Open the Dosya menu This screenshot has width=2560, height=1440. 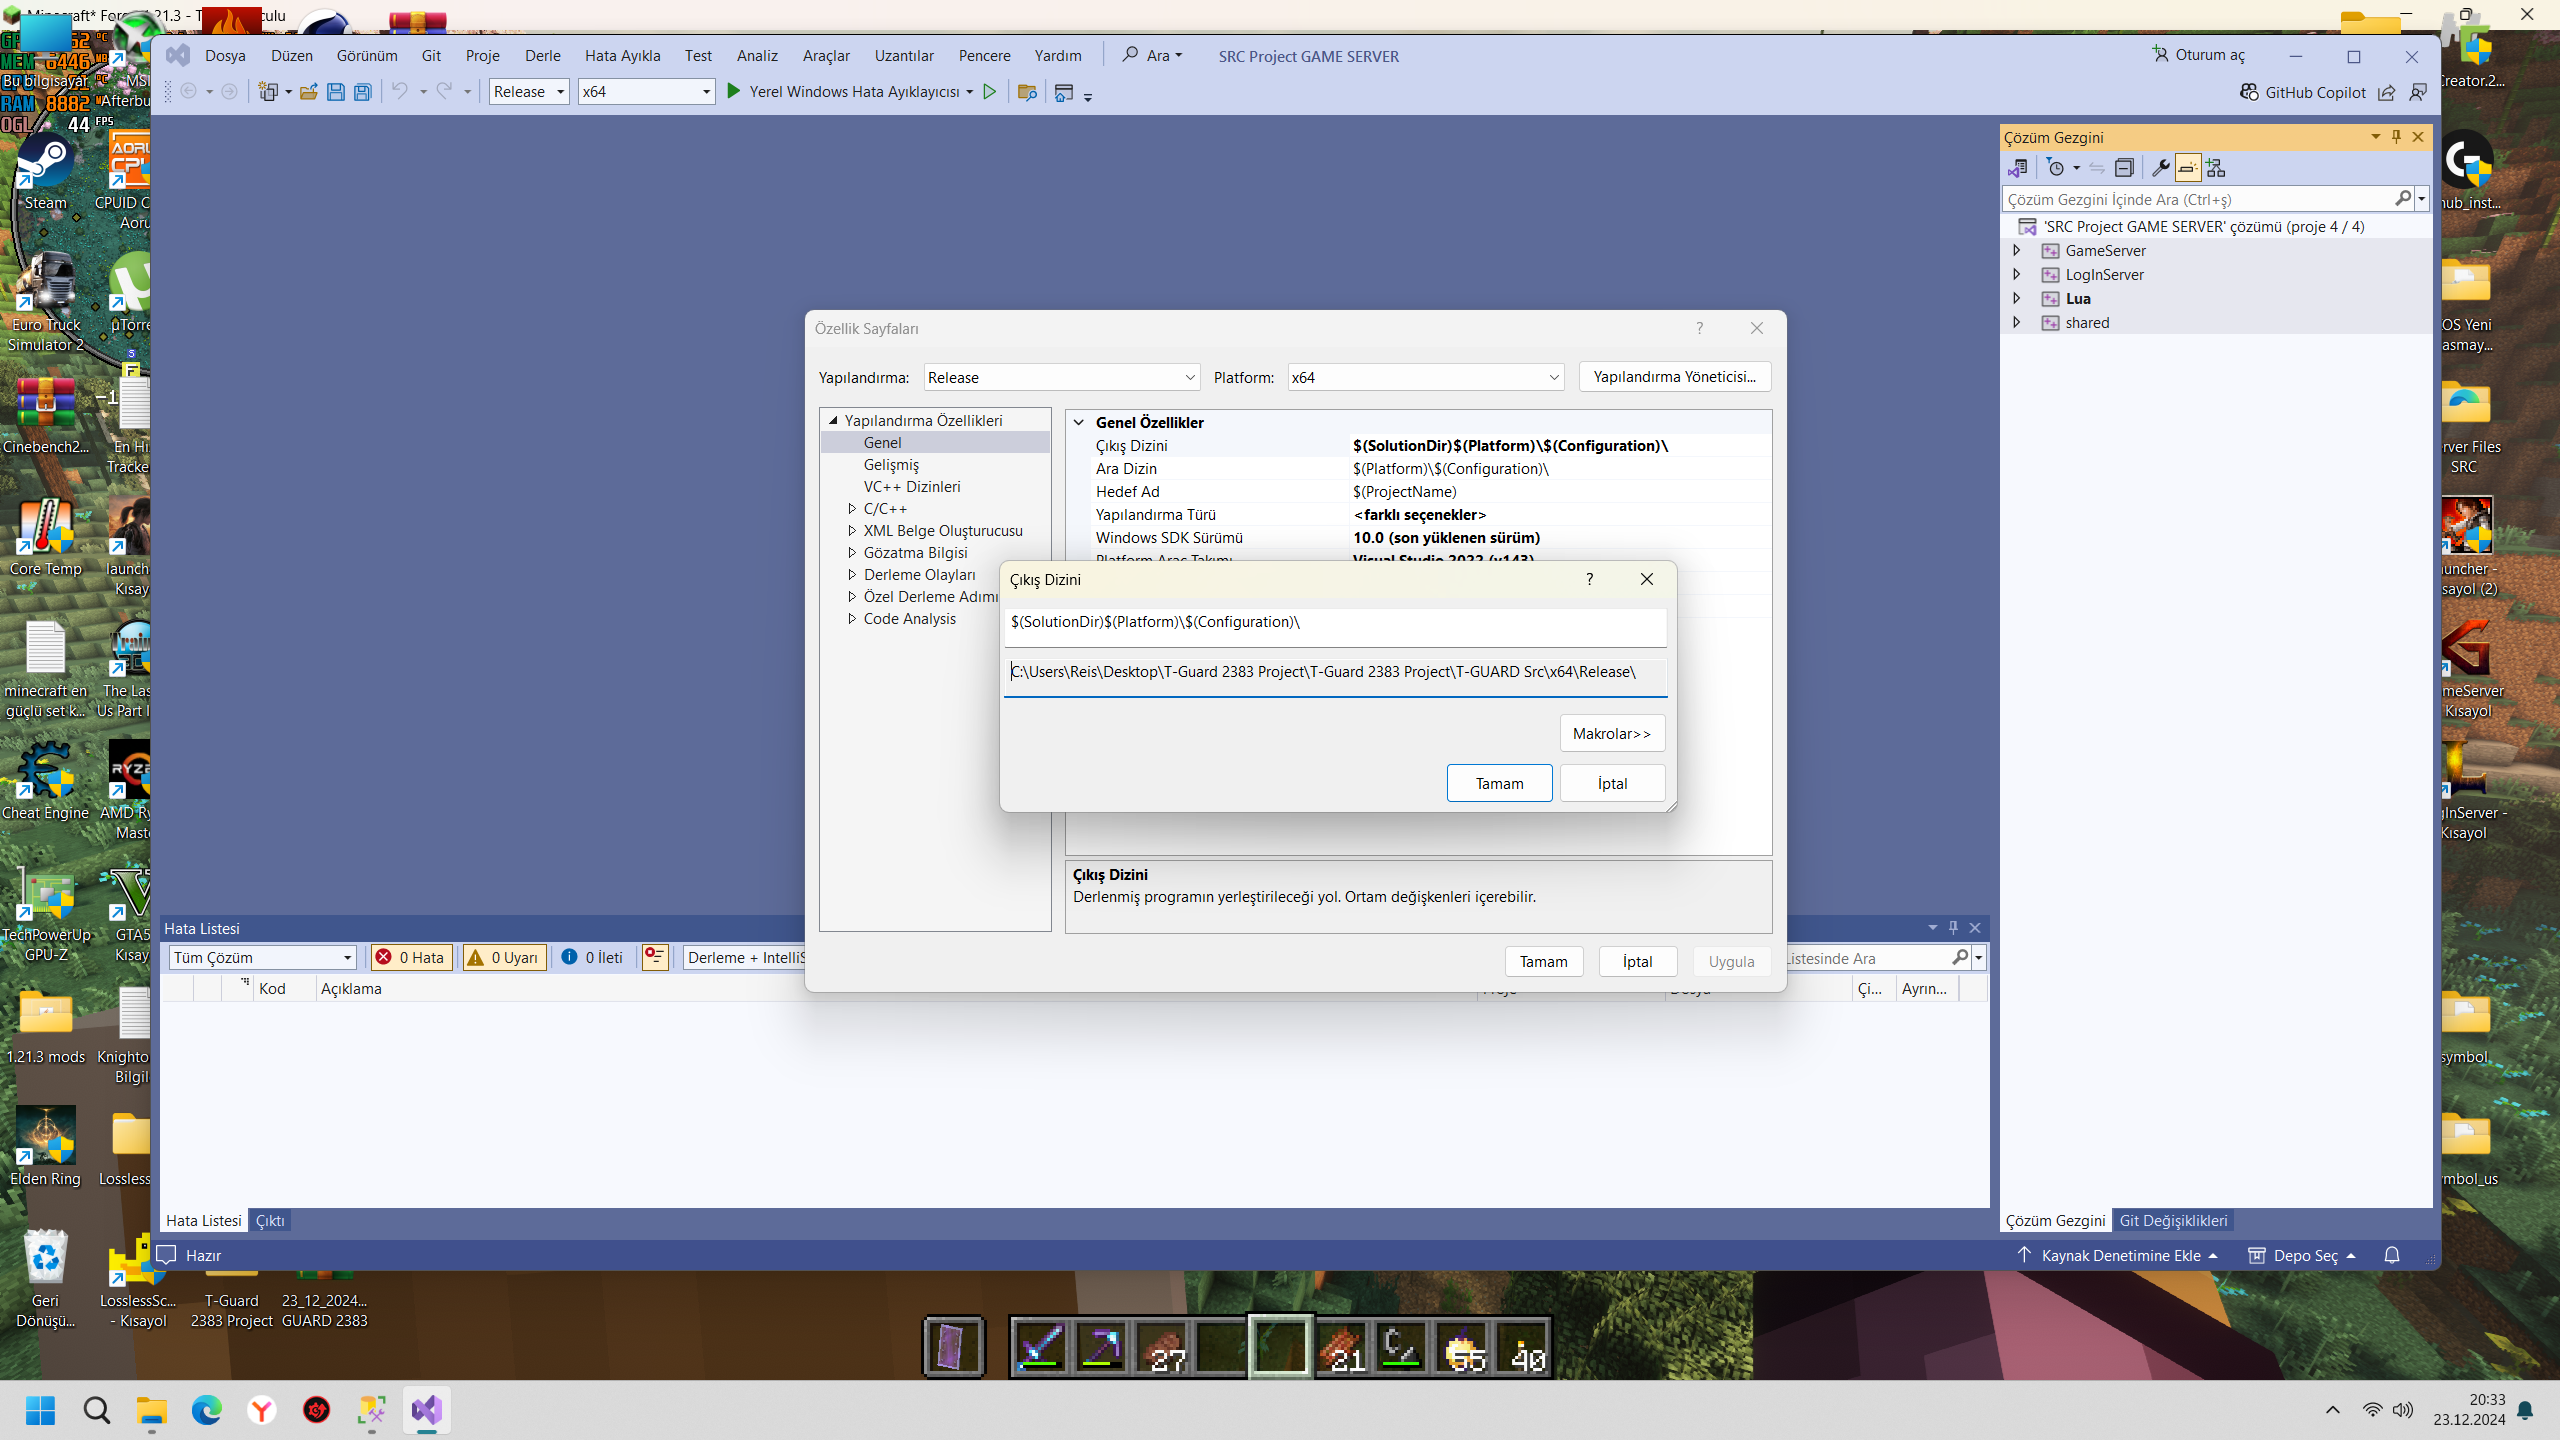[225, 56]
